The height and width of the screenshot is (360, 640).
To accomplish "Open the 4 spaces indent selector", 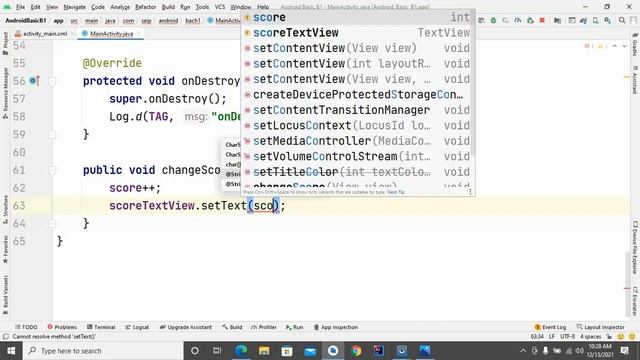I will (591, 337).
